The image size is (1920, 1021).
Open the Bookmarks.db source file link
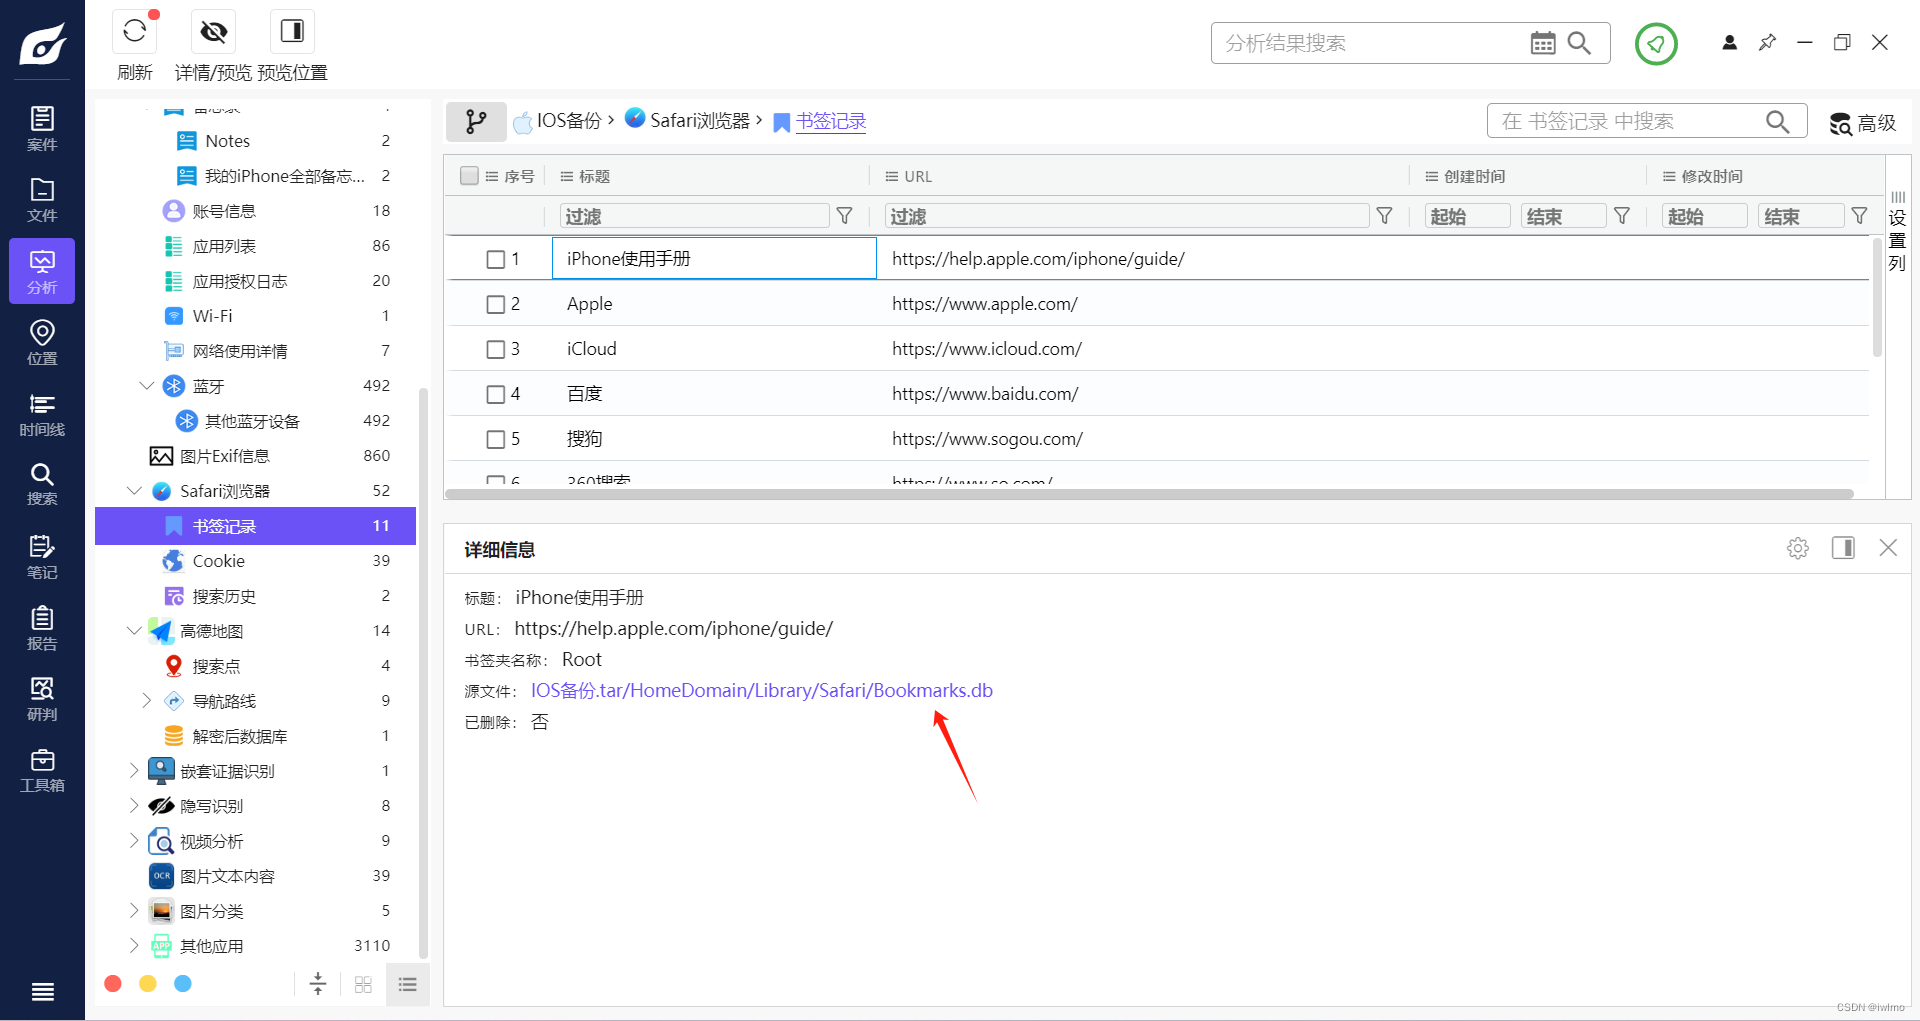pos(761,691)
